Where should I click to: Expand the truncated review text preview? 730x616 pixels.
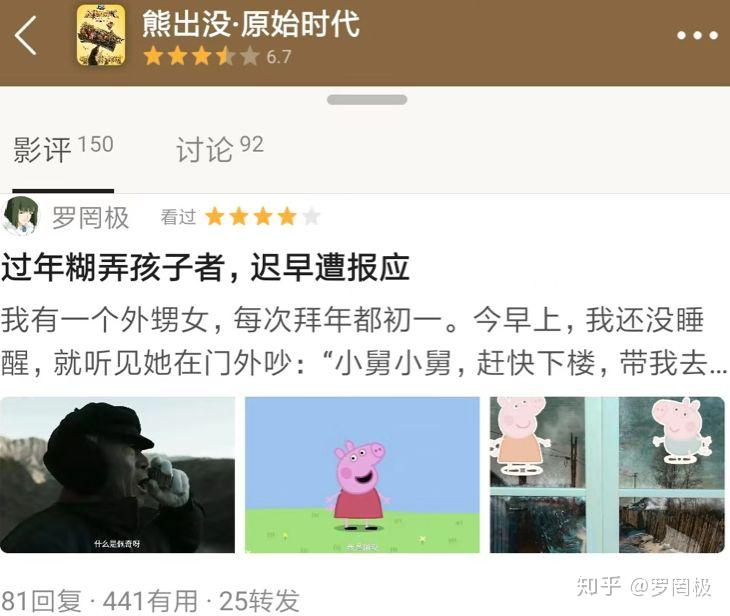point(363,341)
